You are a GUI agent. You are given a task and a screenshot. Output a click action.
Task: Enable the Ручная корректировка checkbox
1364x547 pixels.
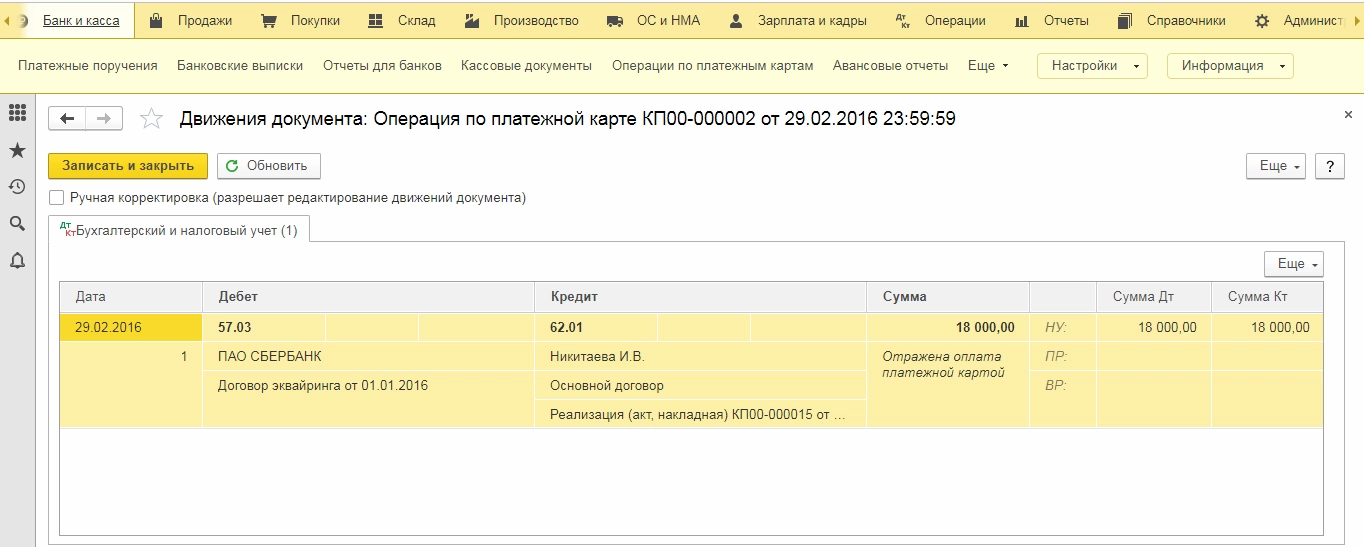tap(57, 198)
